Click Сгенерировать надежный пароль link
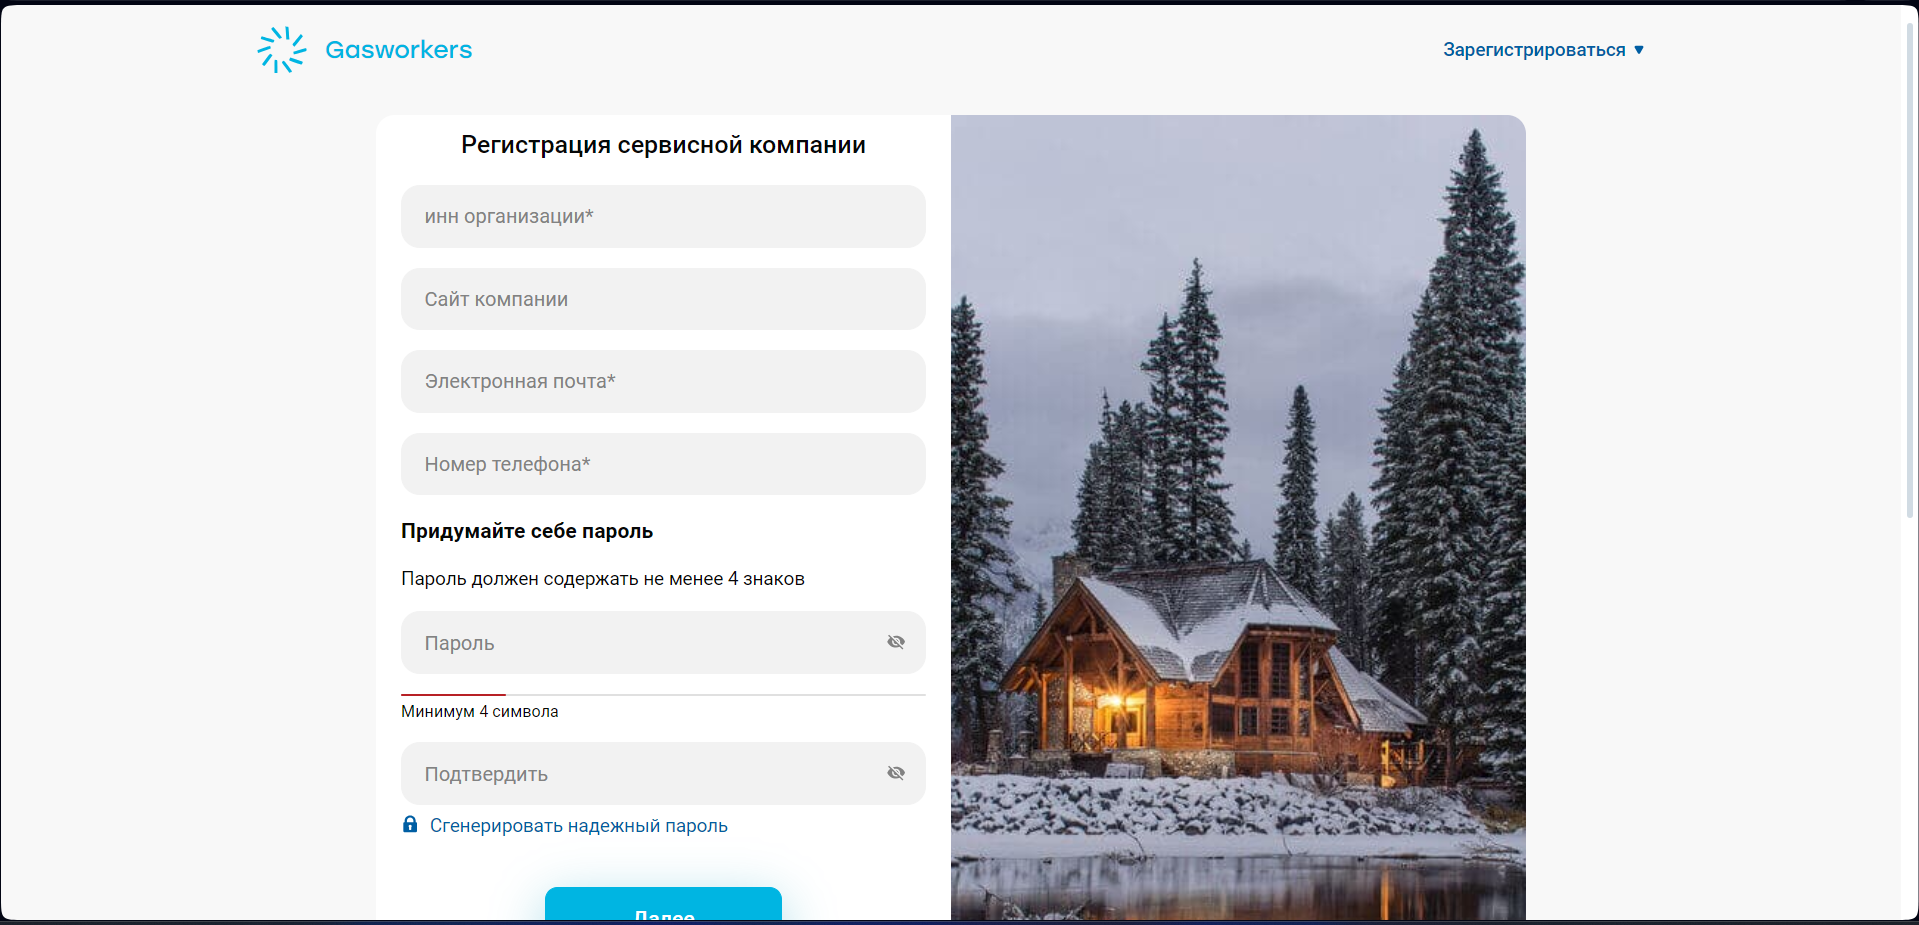 click(x=579, y=825)
